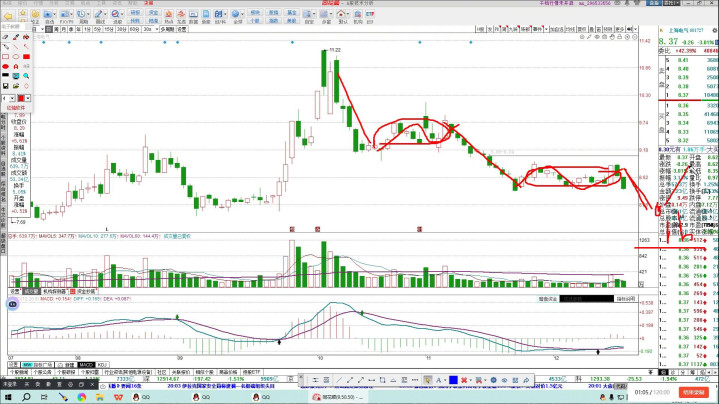The width and height of the screenshot is (719, 404).
Task: Select the red text 'A' tool
Action: [x=16, y=66]
